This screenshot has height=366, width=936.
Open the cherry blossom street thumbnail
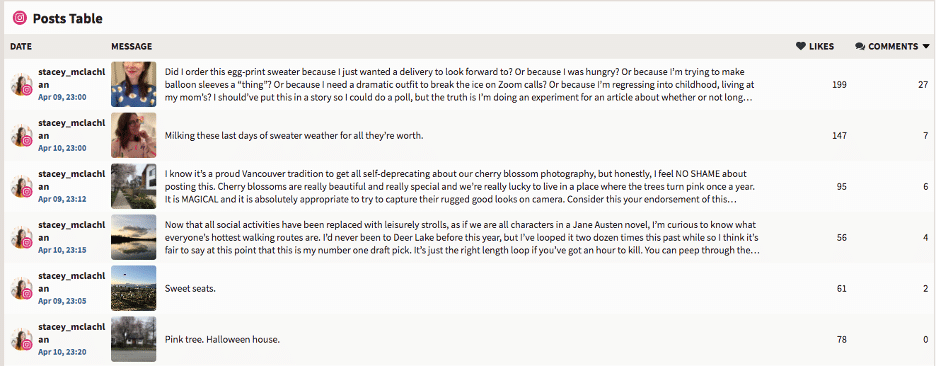[x=134, y=186]
